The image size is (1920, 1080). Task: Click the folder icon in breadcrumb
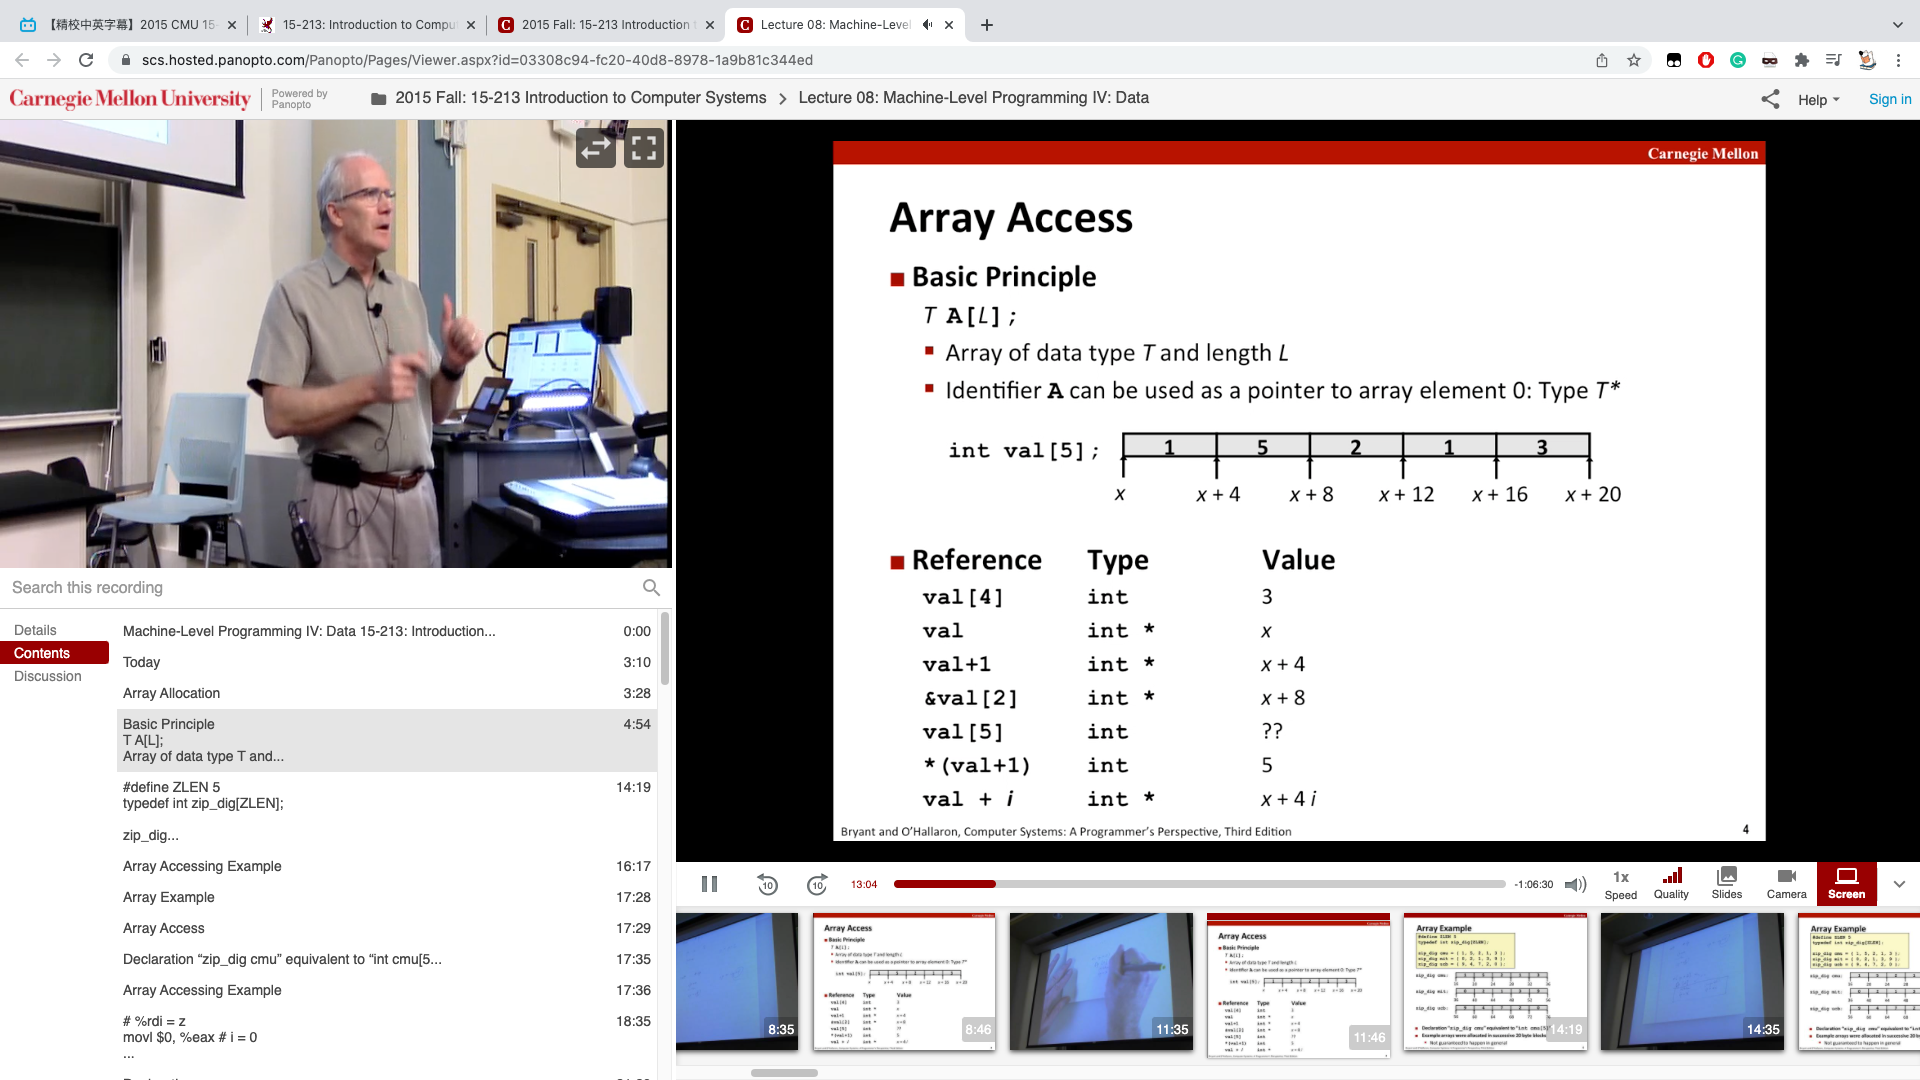(x=378, y=98)
